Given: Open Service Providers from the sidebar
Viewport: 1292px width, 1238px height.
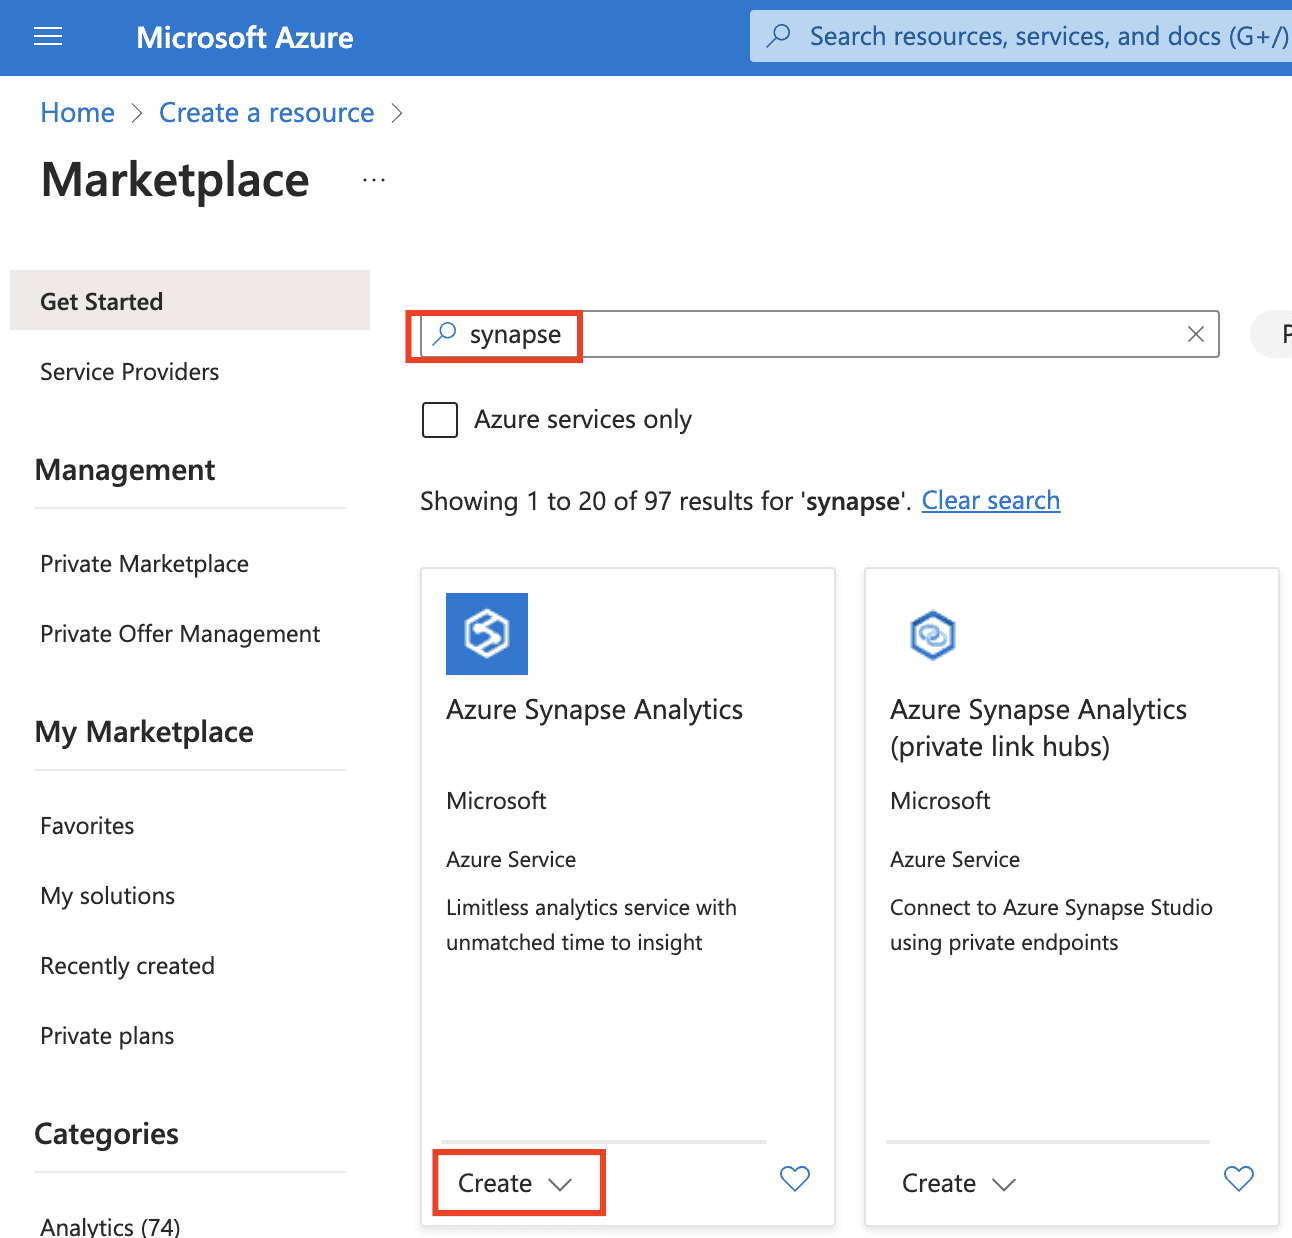Looking at the screenshot, I should point(128,371).
